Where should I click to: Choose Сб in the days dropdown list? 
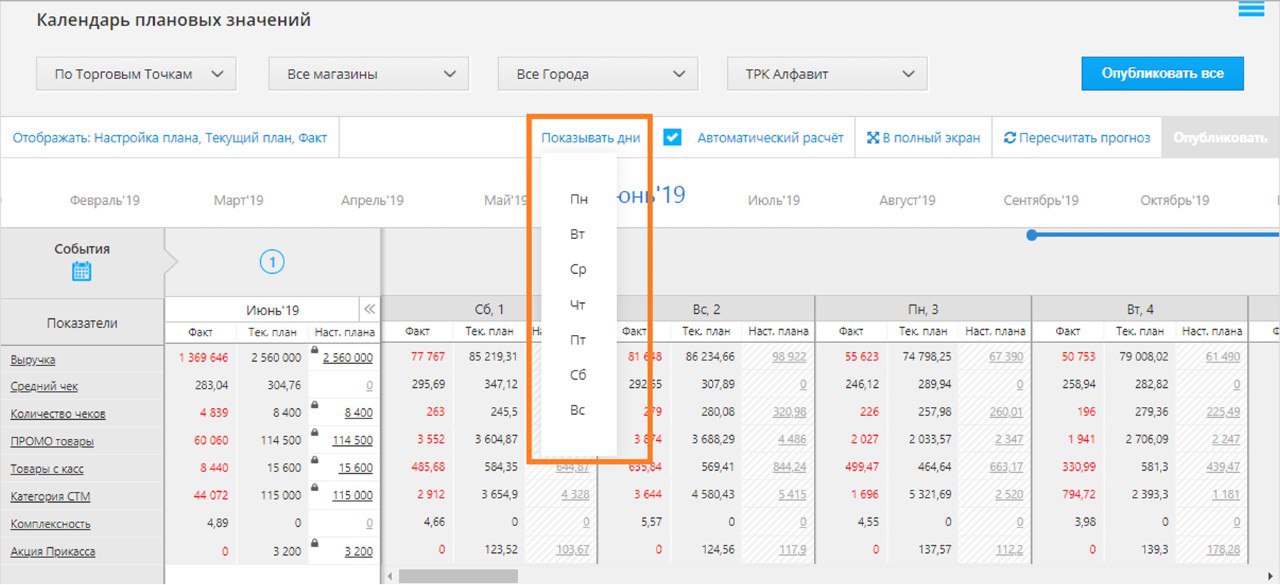tap(578, 375)
